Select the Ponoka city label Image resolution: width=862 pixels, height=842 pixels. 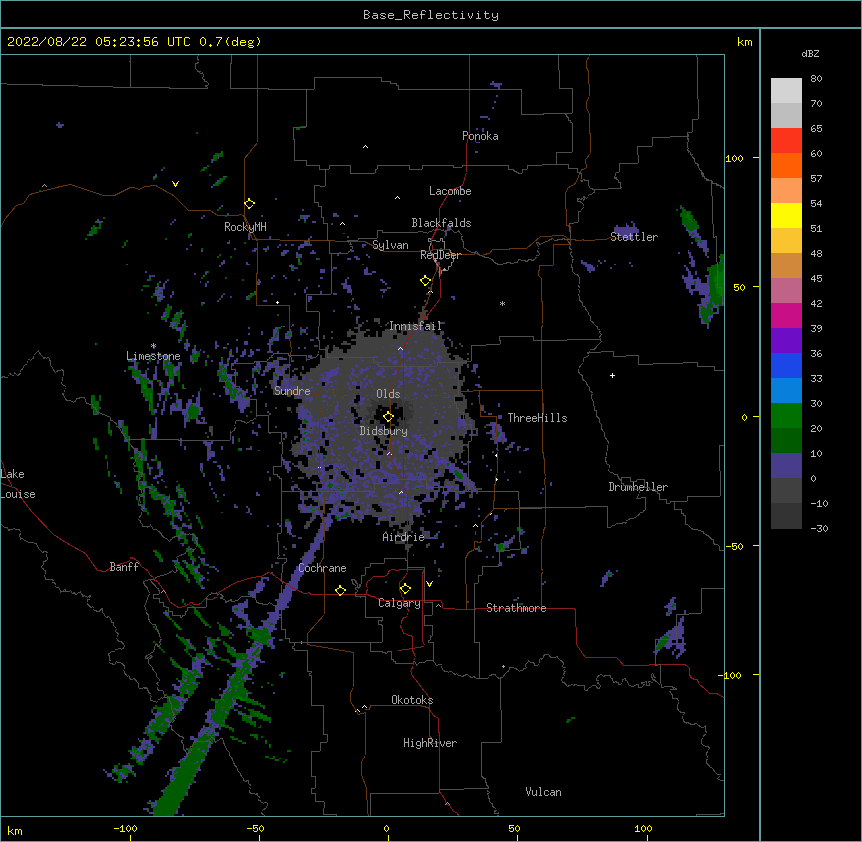480,136
